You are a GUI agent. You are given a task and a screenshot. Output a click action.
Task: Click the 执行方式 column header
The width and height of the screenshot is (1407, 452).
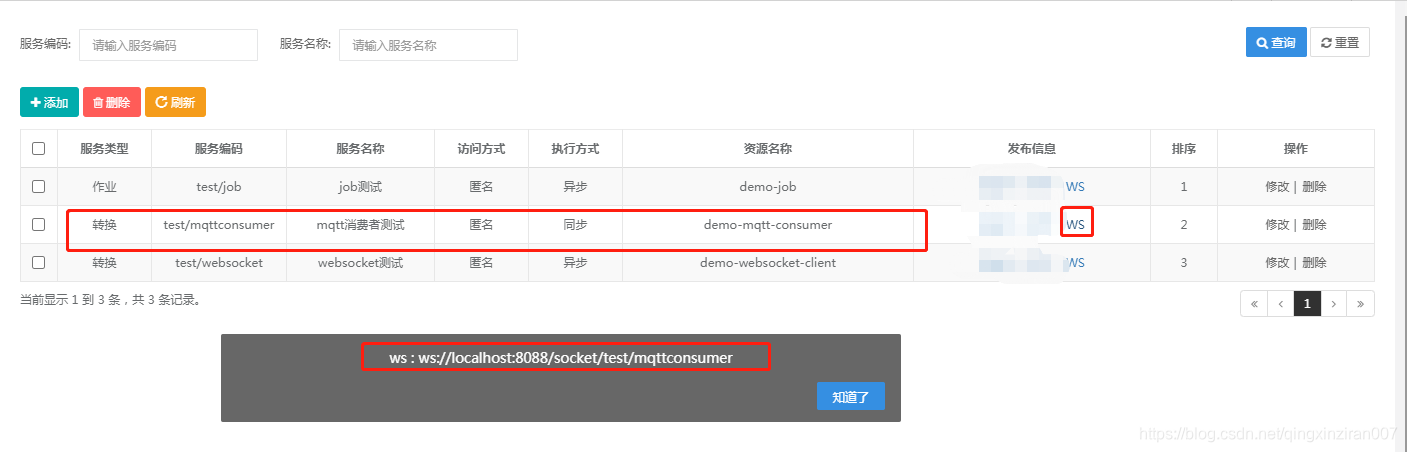click(575, 148)
